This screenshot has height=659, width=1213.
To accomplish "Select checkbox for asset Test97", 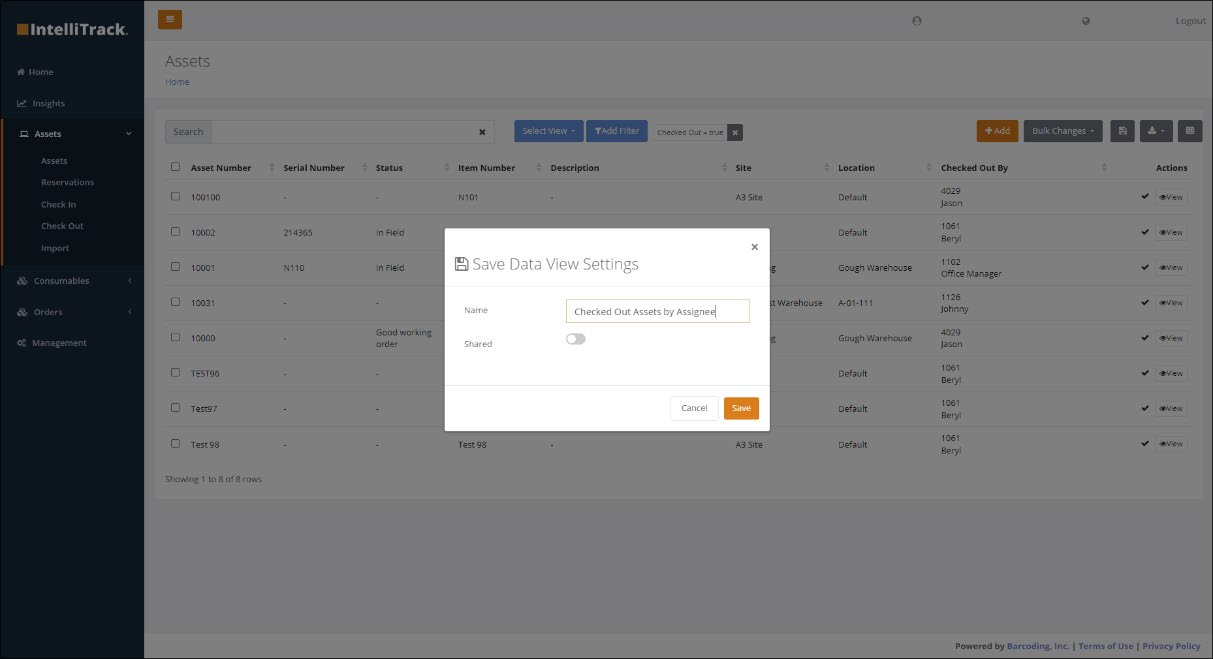I will click(176, 407).
